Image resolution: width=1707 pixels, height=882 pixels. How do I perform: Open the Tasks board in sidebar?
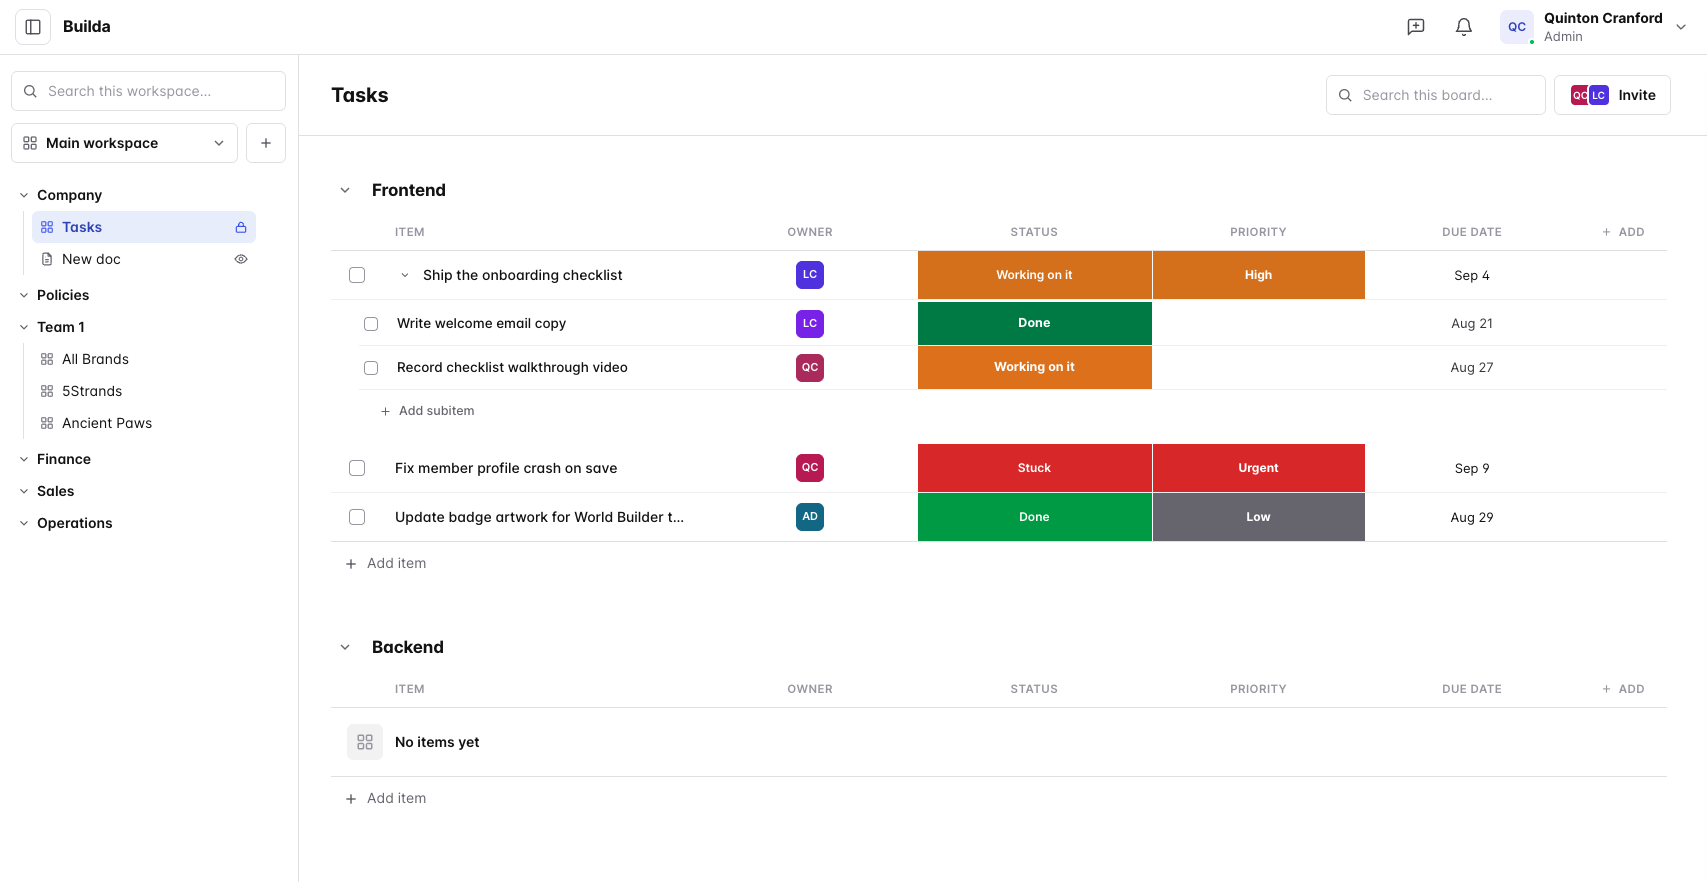(144, 227)
